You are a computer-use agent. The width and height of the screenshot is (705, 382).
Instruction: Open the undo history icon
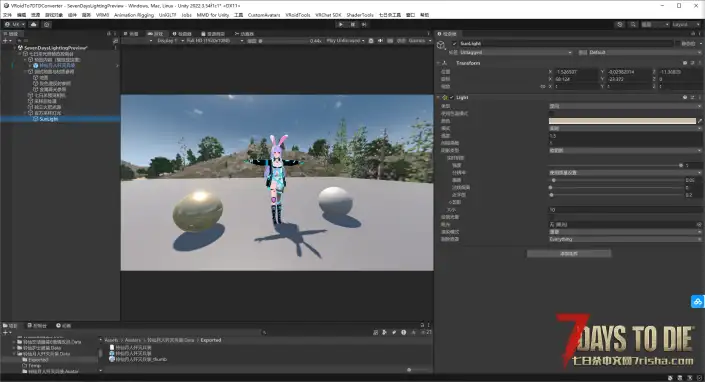(620, 24)
